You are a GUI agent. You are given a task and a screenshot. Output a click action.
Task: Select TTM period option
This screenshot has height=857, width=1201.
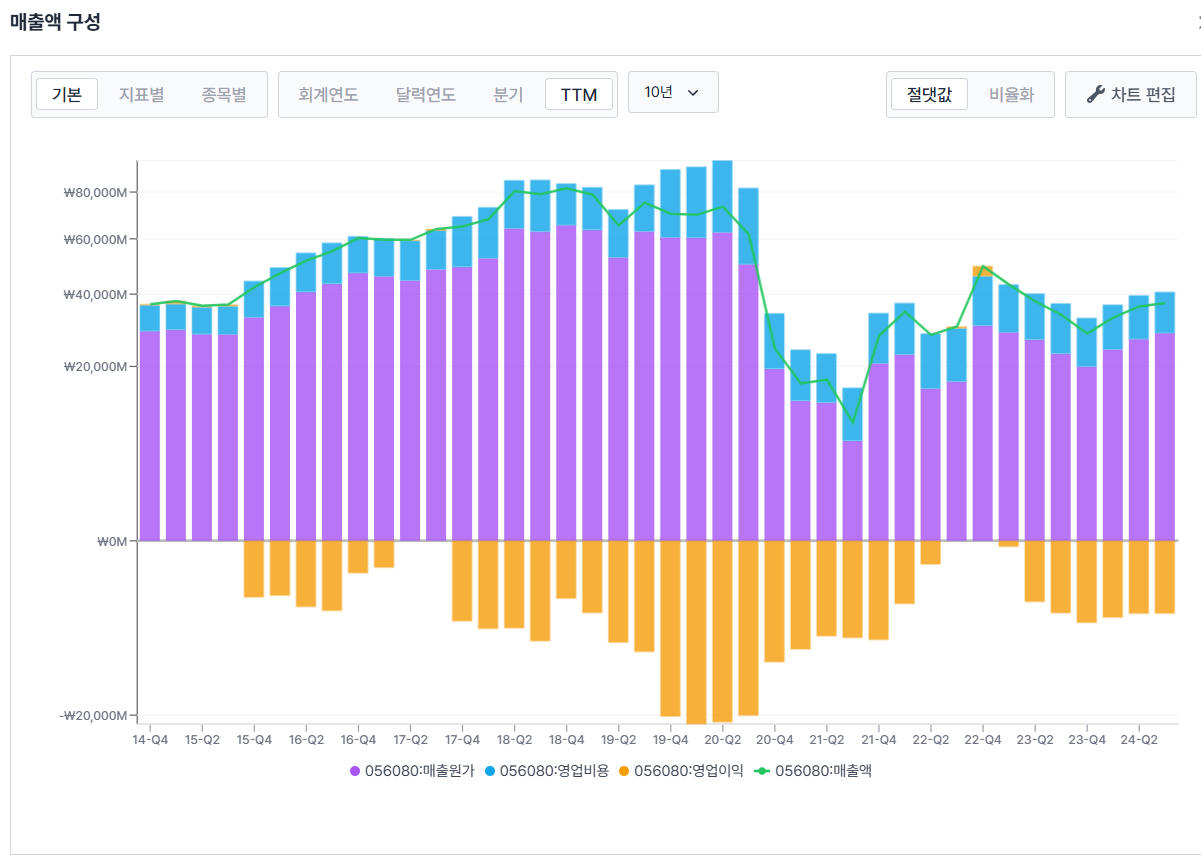pyautogui.click(x=579, y=94)
